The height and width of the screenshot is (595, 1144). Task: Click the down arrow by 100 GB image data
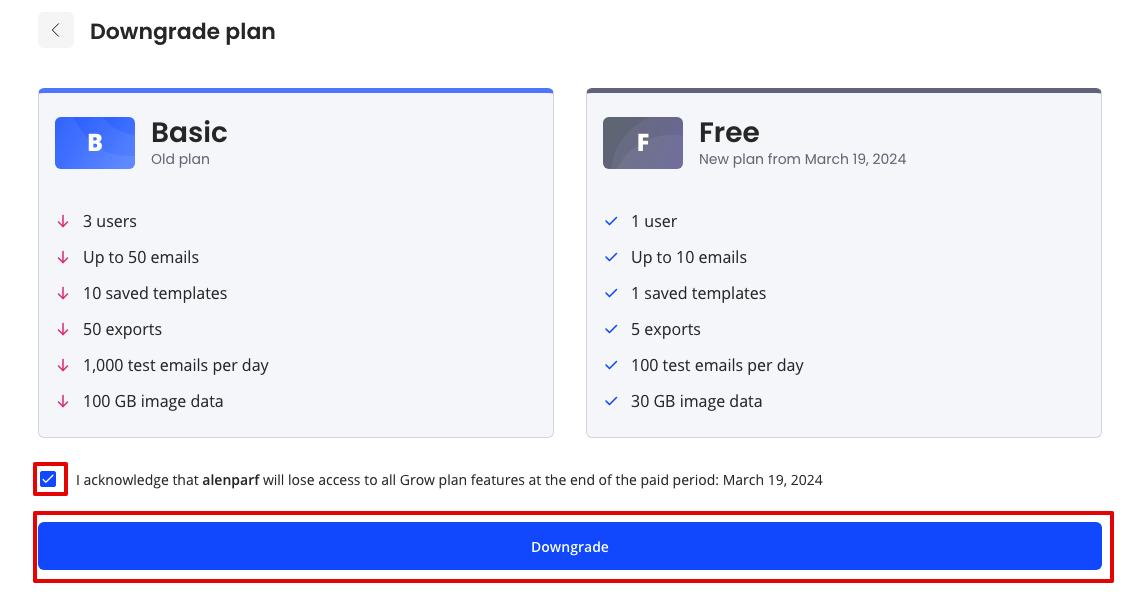pos(63,401)
